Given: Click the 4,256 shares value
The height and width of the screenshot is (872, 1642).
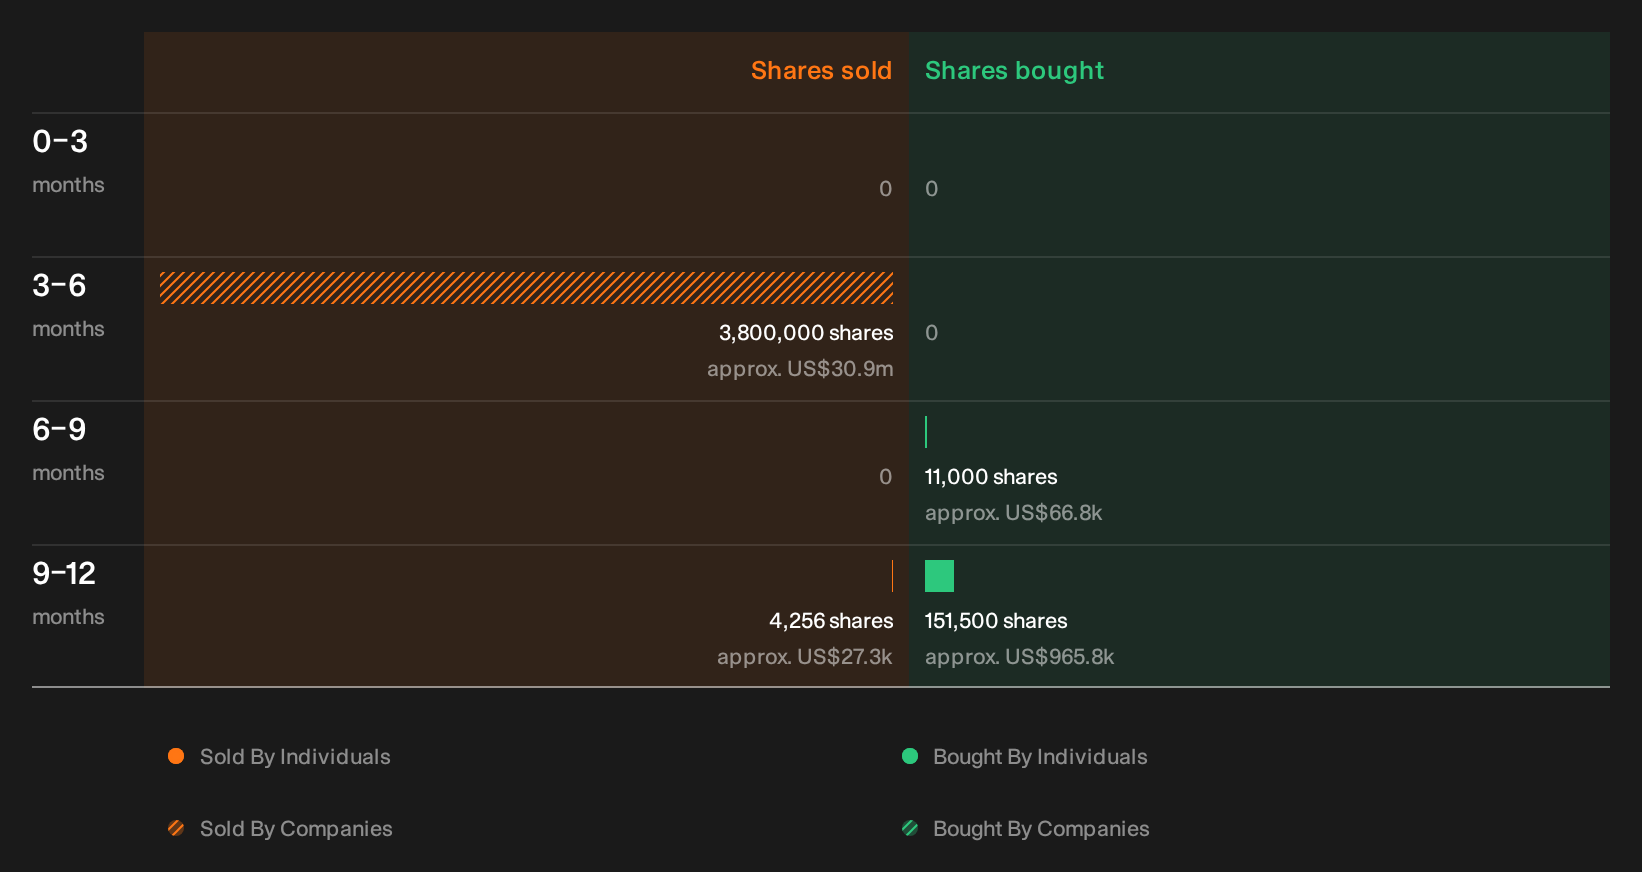Looking at the screenshot, I should click(x=831, y=621).
